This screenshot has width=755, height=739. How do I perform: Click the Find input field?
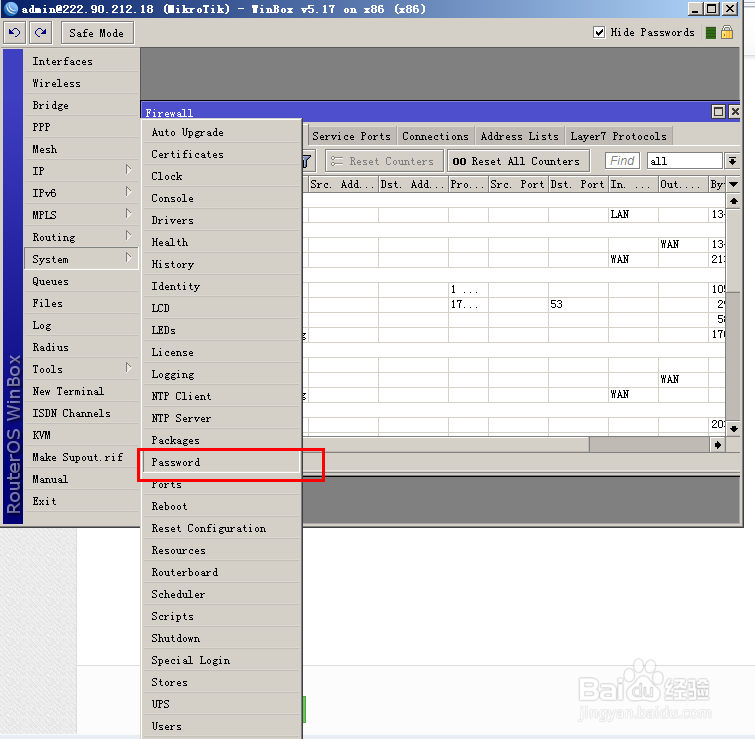pyautogui.click(x=622, y=161)
